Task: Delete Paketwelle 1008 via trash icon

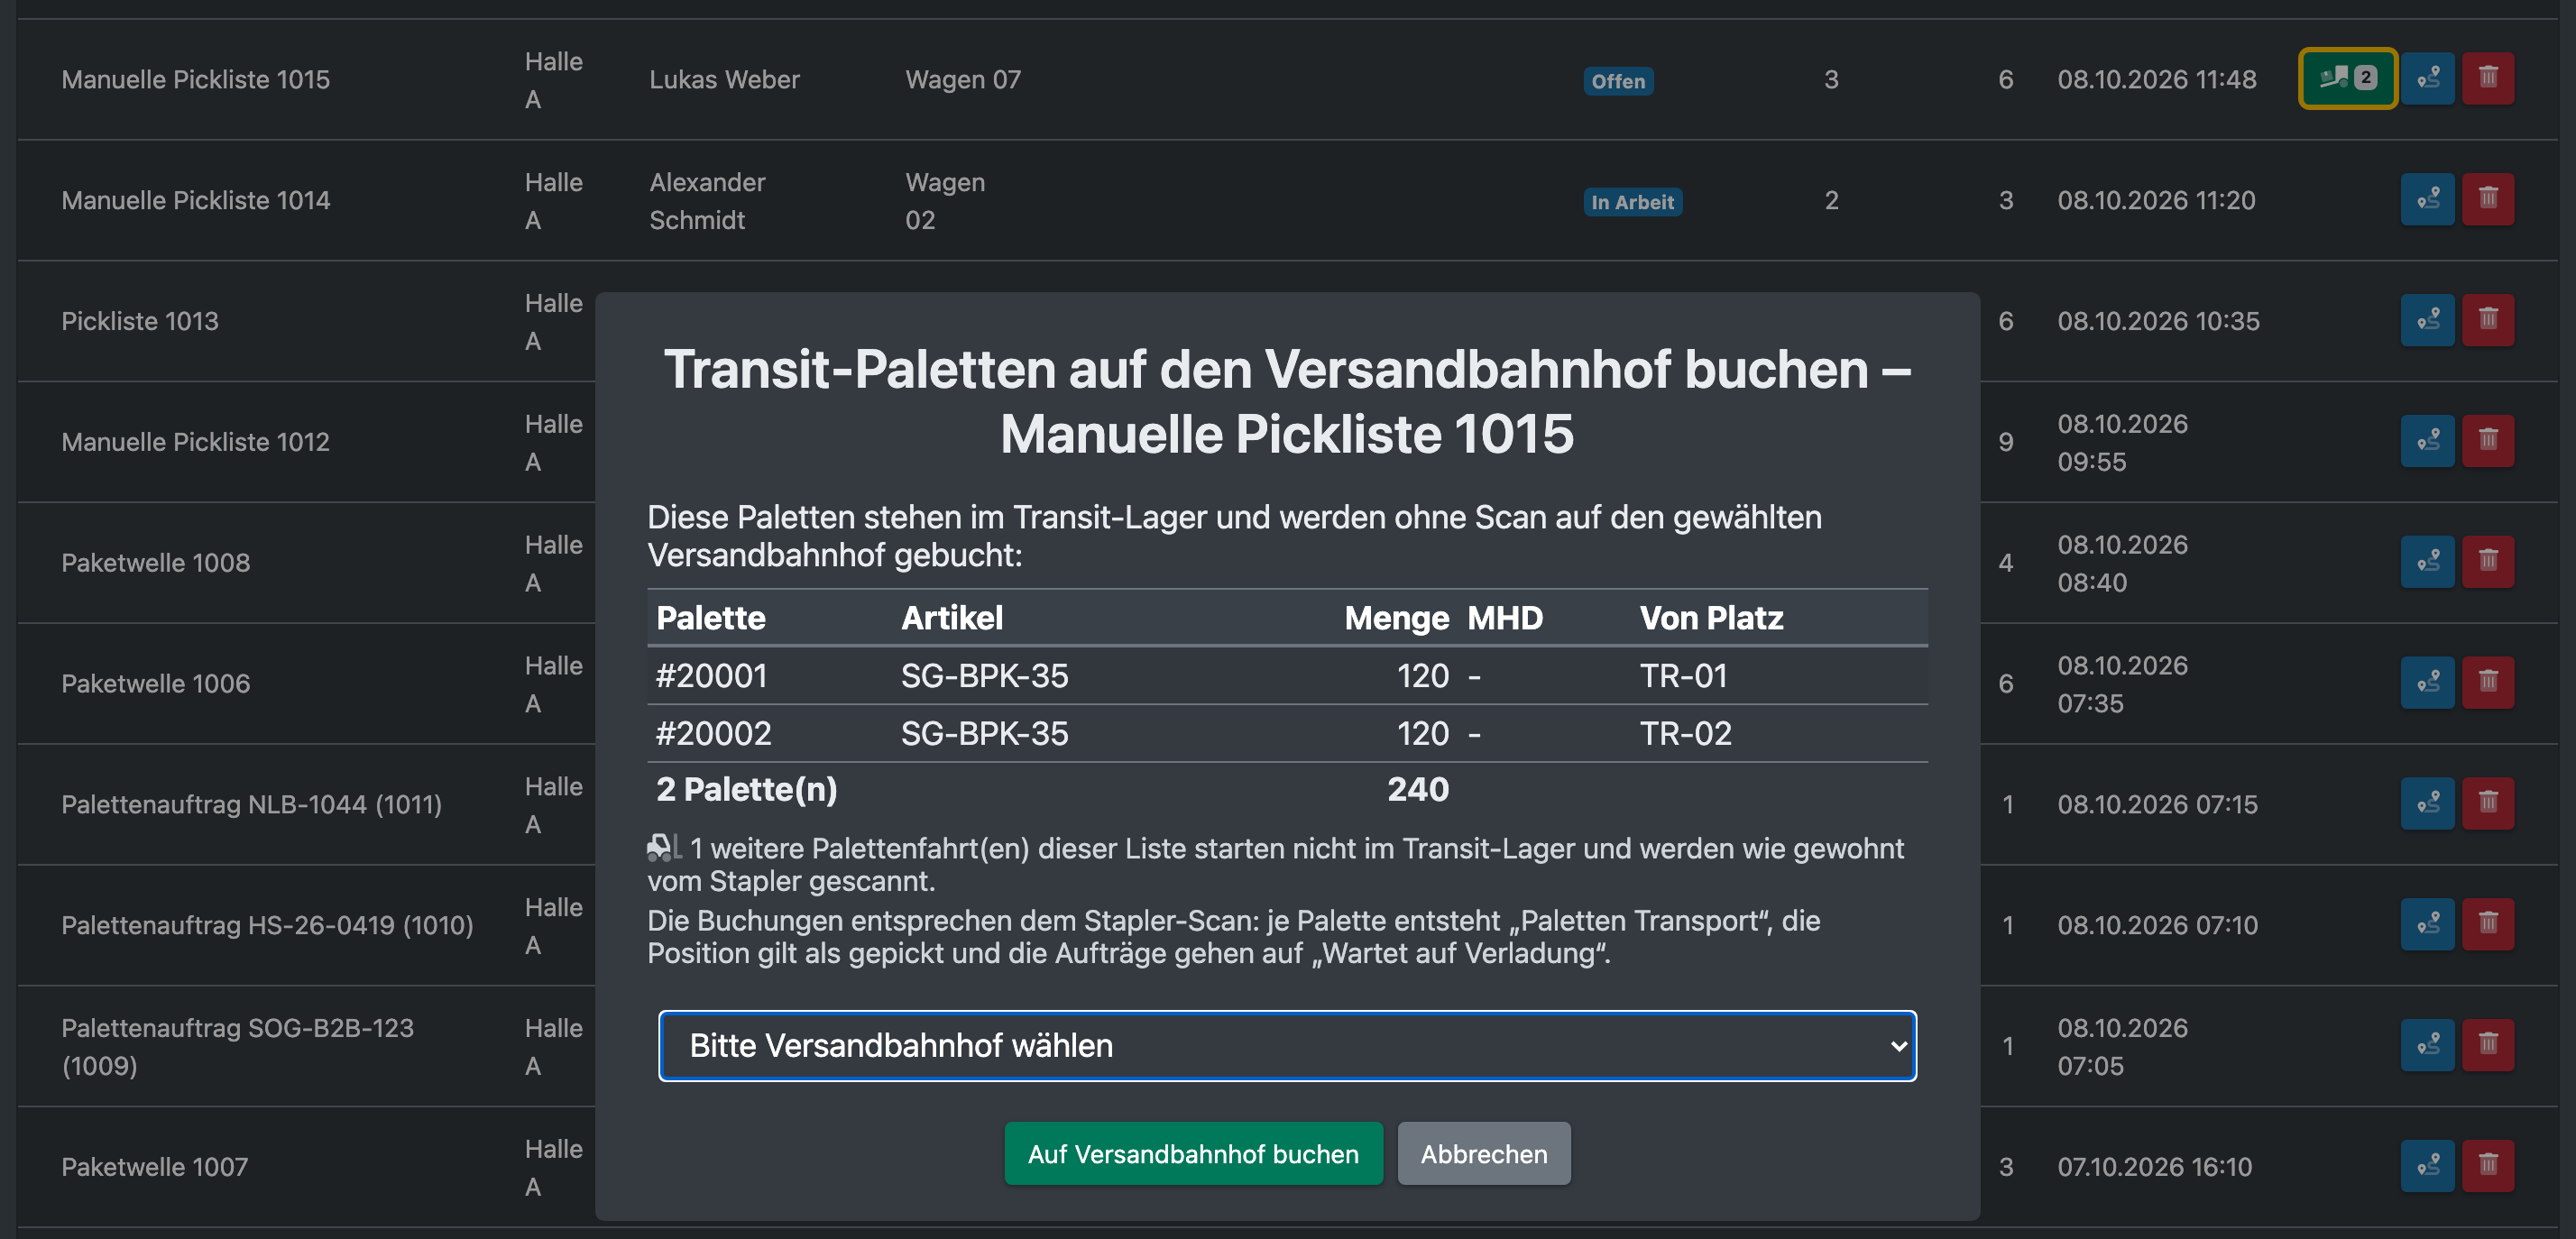Action: click(2488, 562)
